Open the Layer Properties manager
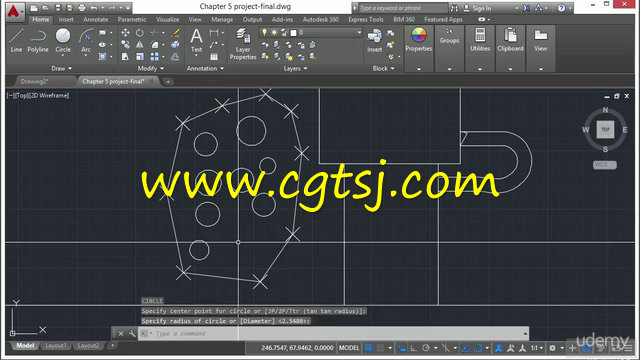Screen dimensions: 640x360 (x=243, y=44)
